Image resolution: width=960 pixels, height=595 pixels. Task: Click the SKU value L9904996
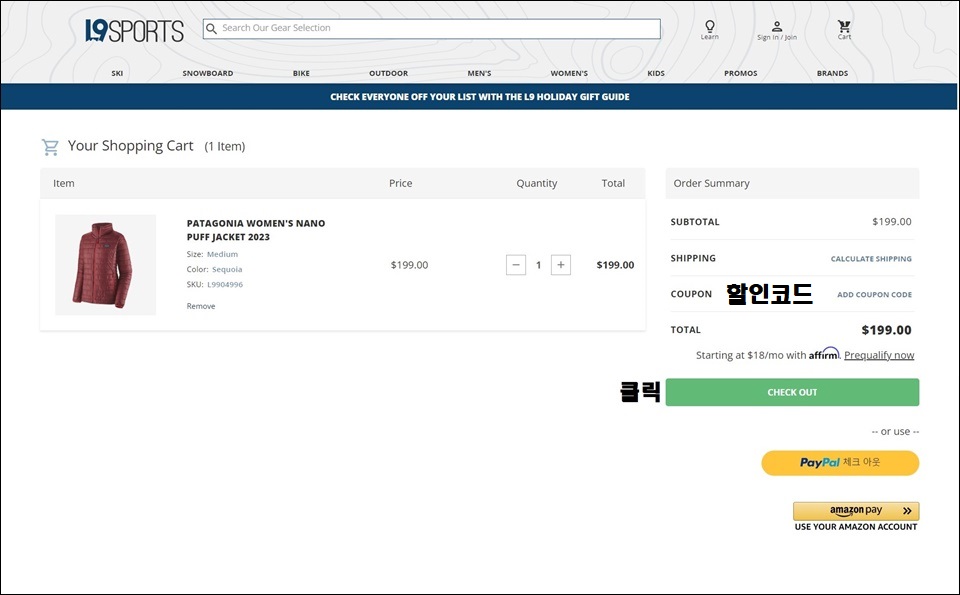pos(225,285)
